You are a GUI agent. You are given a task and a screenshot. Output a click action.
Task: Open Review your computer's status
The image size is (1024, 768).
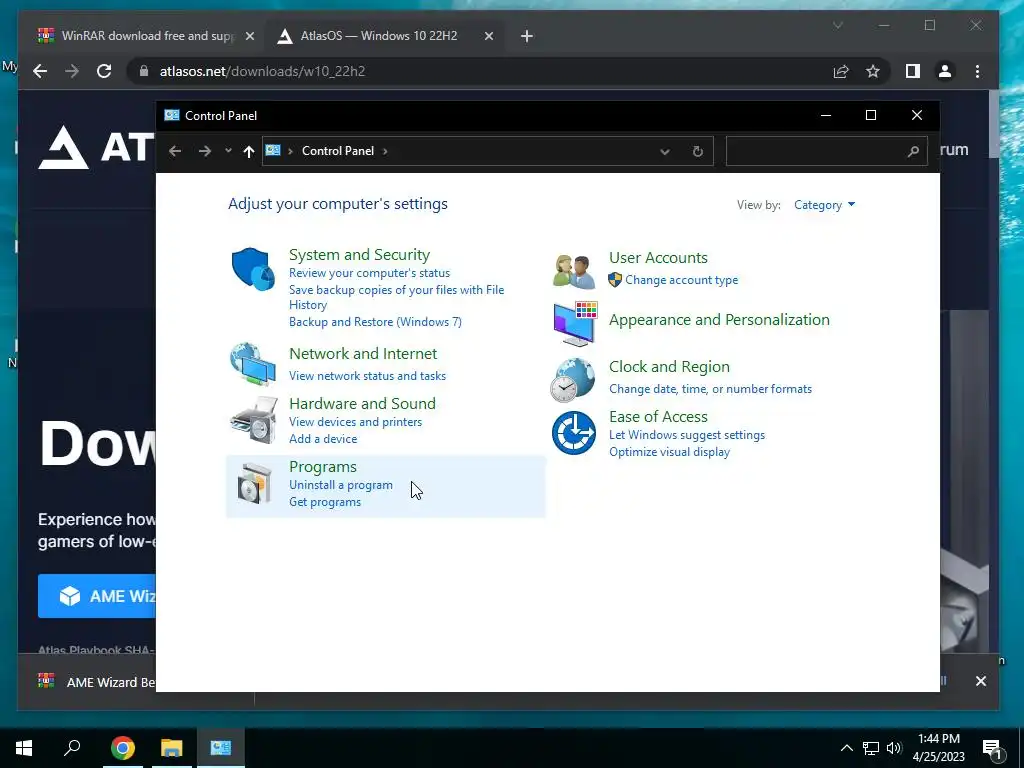[x=370, y=273]
